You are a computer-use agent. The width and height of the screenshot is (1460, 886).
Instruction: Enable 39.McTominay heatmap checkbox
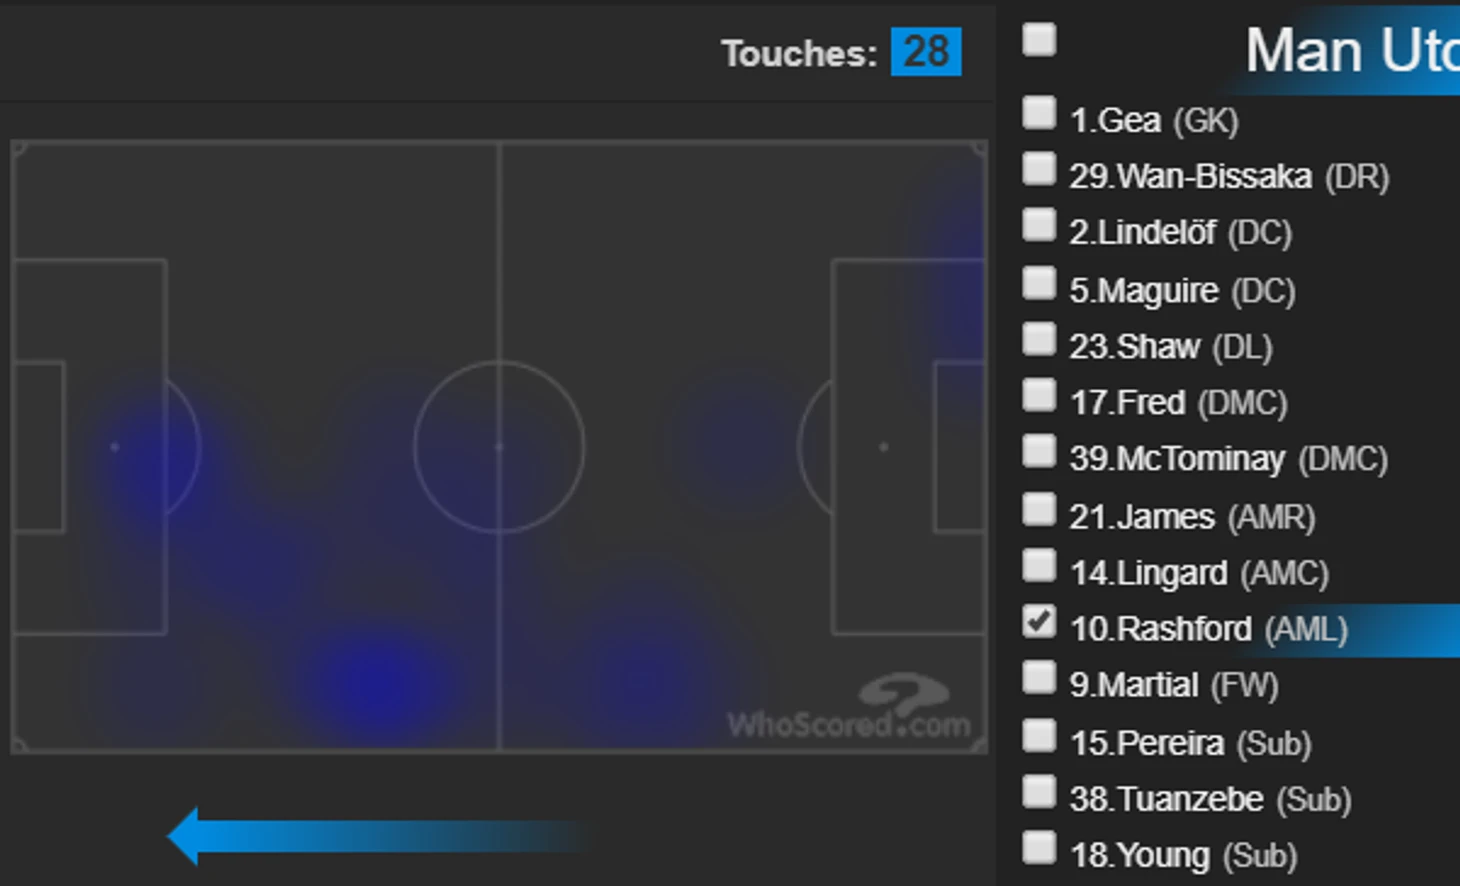pyautogui.click(x=1039, y=451)
